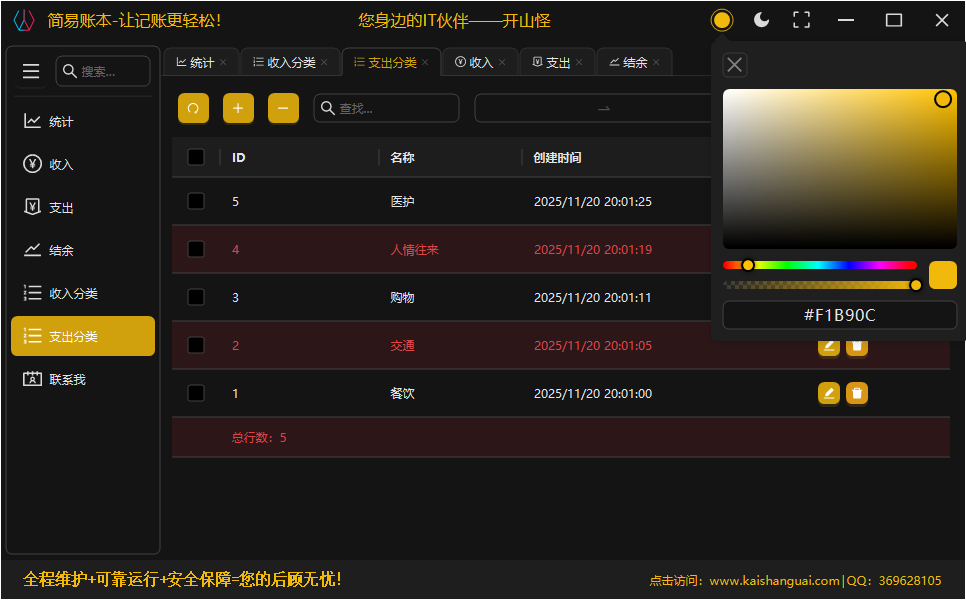The width and height of the screenshot is (966, 600).
Task: Toggle dark mode moon icon
Action: [x=761, y=20]
